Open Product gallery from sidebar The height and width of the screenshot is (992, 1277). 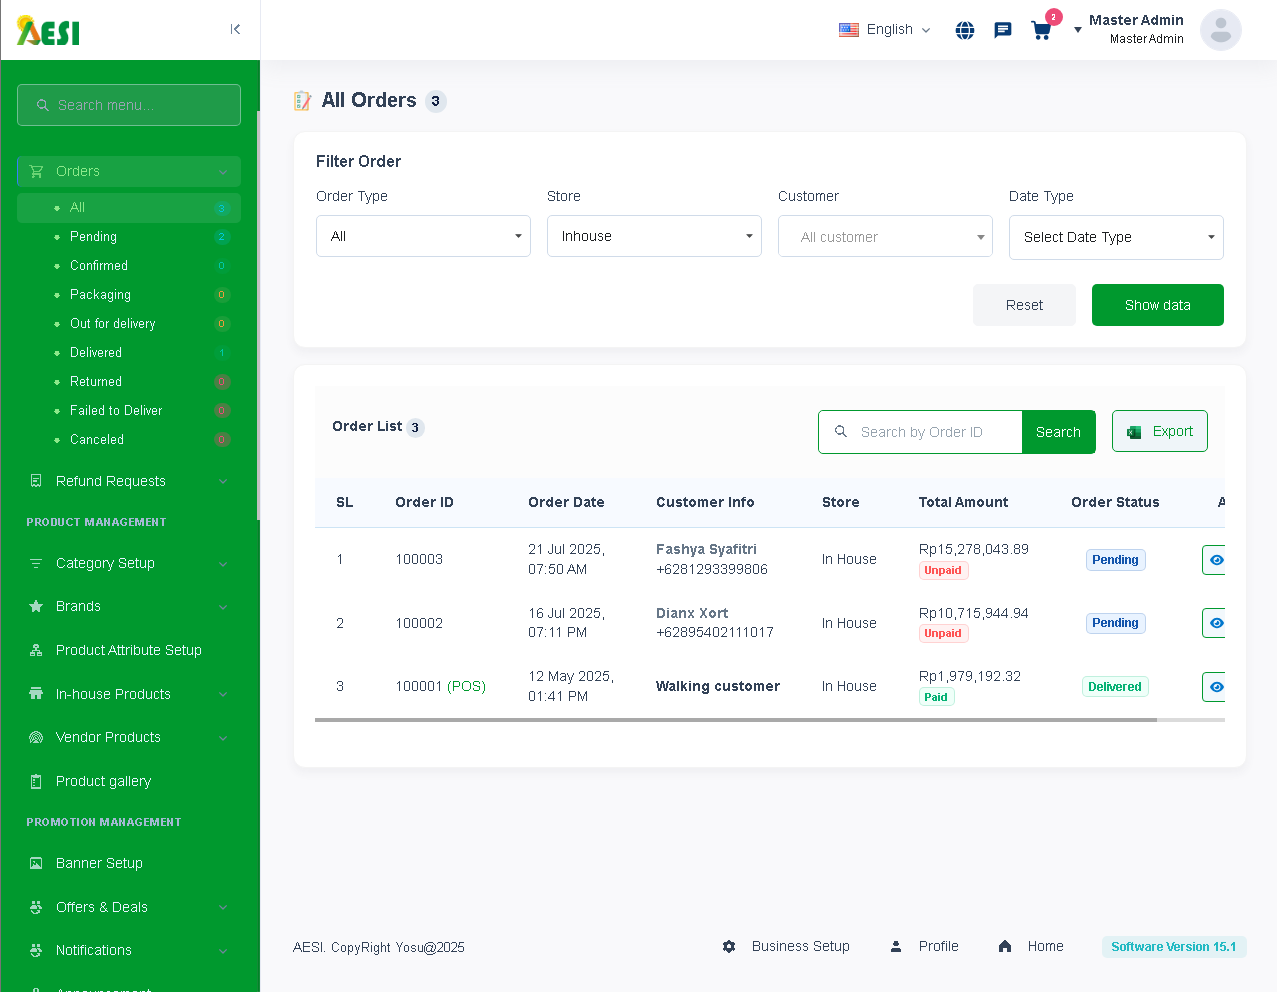(x=103, y=781)
